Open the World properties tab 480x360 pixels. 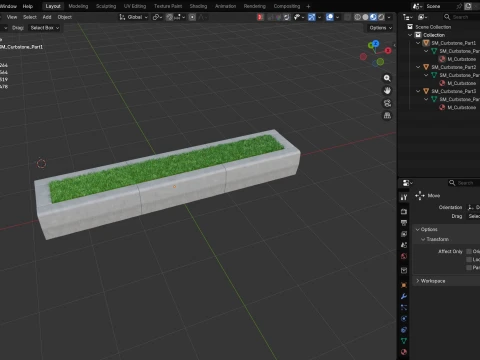(x=404, y=256)
